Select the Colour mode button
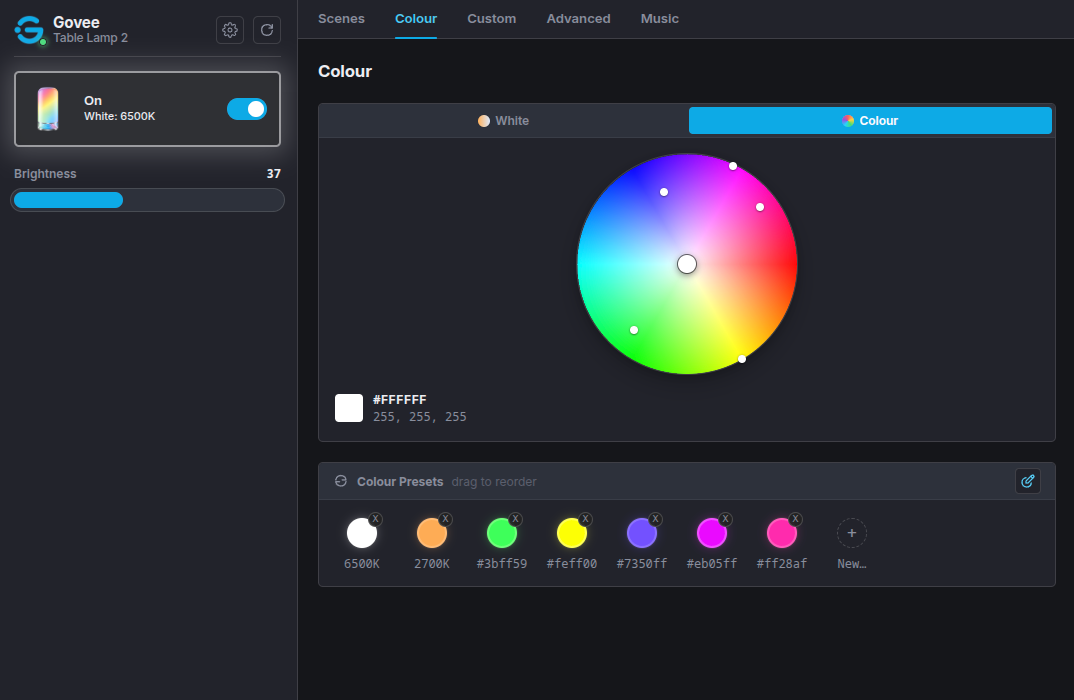This screenshot has height=700, width=1074. pyautogui.click(x=870, y=121)
